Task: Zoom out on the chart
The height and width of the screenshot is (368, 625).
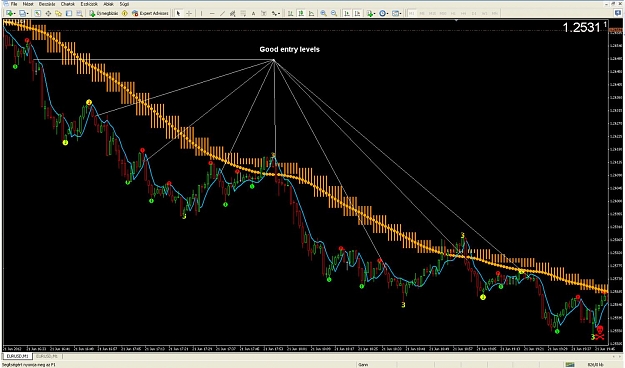Action: click(334, 13)
